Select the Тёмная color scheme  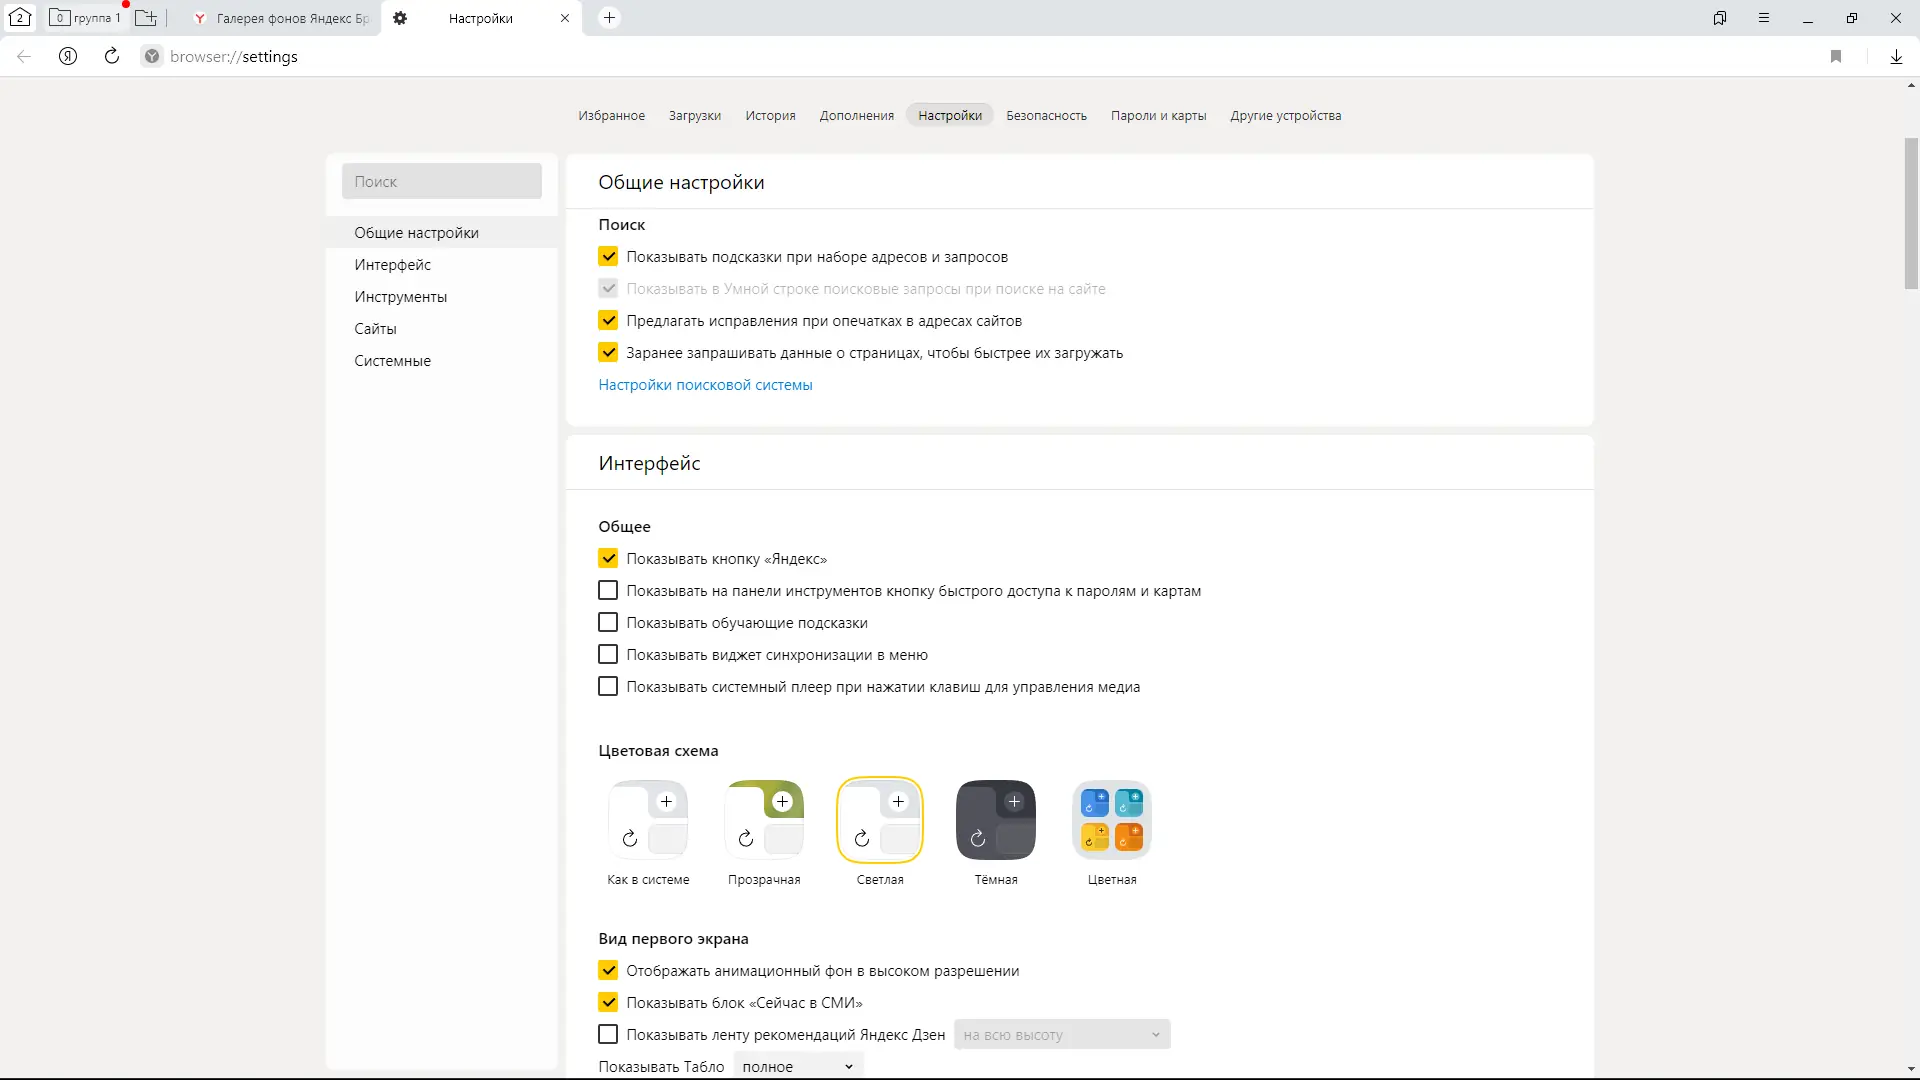click(x=995, y=821)
